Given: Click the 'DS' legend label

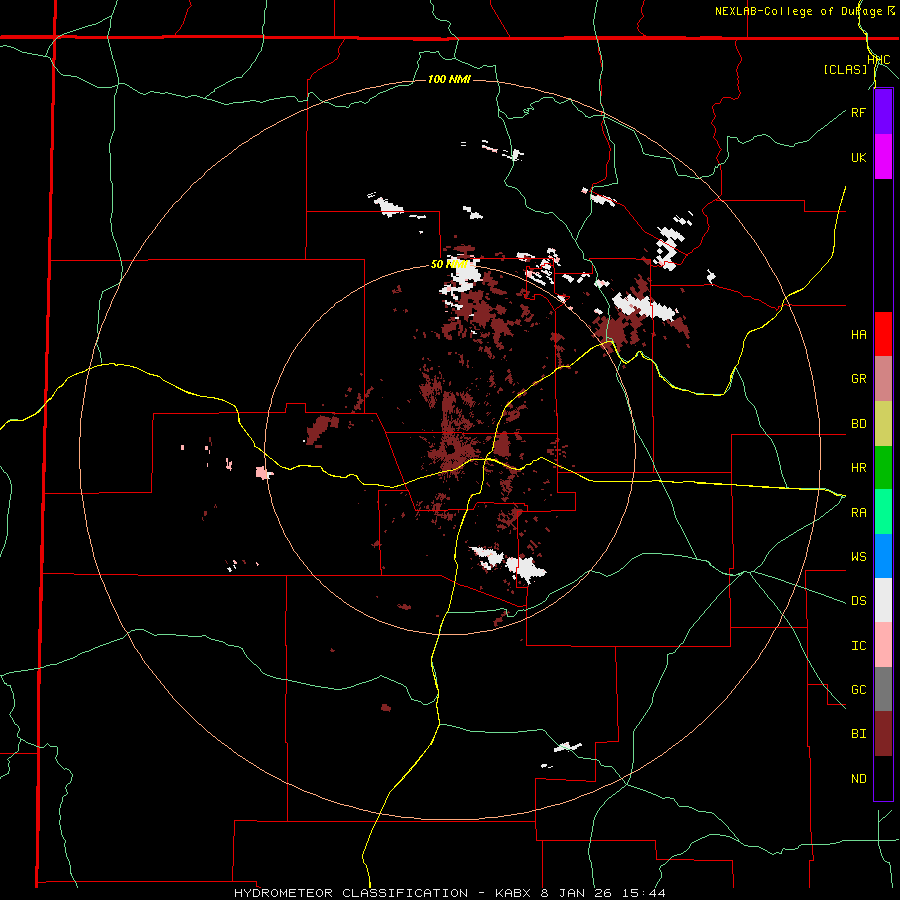Looking at the screenshot, I should coord(858,601).
